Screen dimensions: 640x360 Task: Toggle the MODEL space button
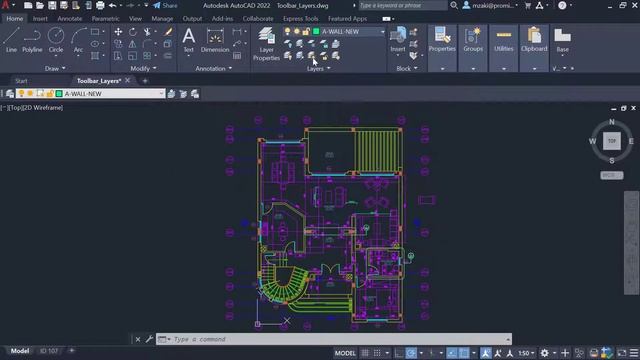[x=345, y=353]
